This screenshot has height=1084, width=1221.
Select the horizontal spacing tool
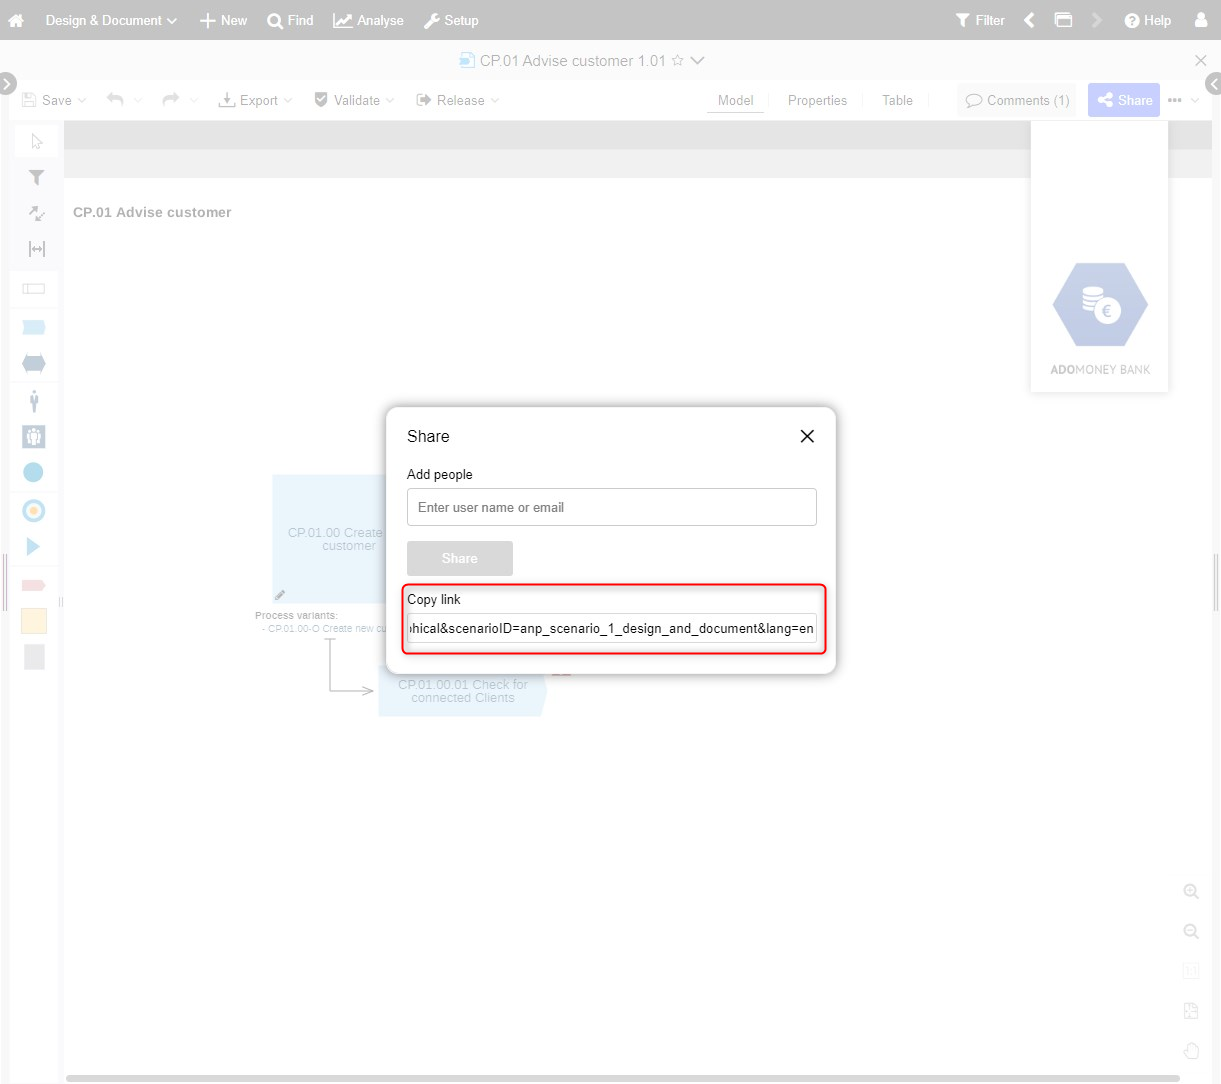click(37, 249)
